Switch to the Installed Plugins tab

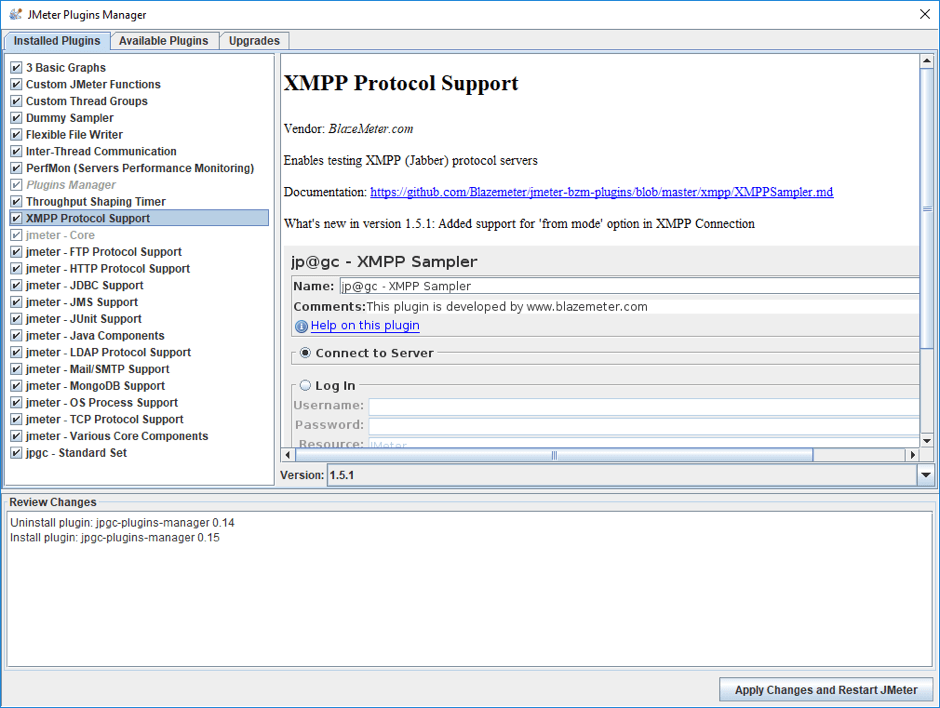point(57,41)
